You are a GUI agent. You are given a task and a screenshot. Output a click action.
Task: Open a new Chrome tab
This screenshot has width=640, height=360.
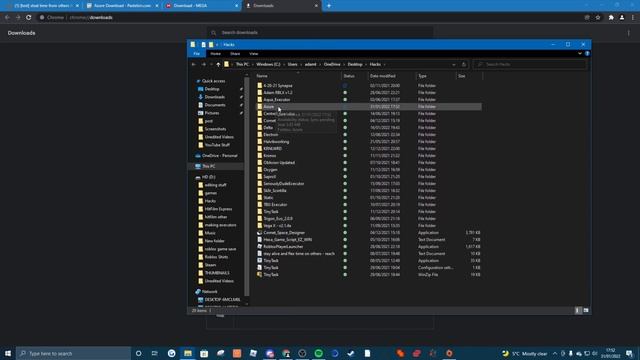tap(329, 6)
